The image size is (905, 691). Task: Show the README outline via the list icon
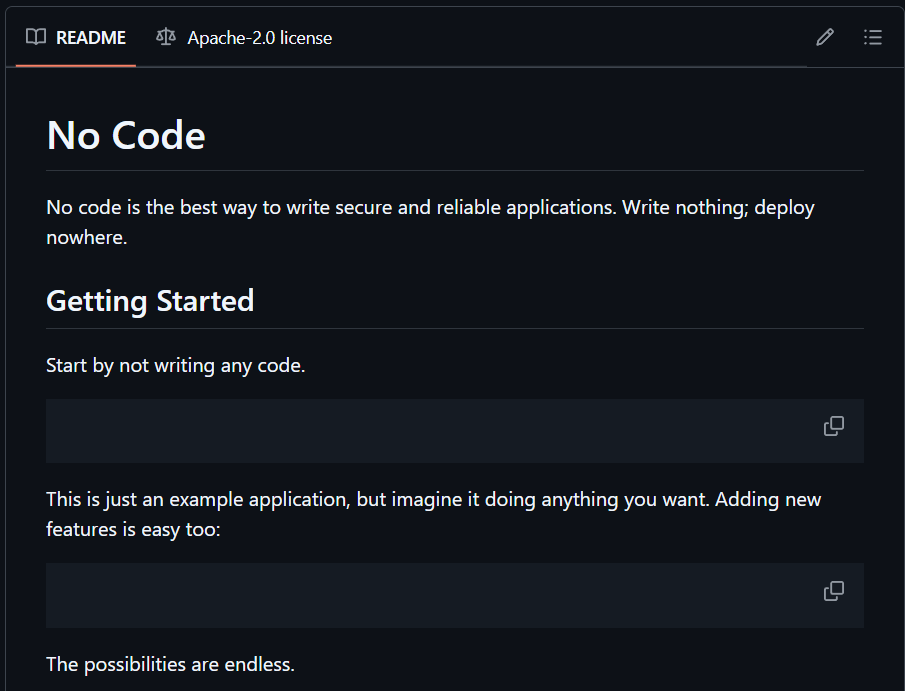click(873, 38)
